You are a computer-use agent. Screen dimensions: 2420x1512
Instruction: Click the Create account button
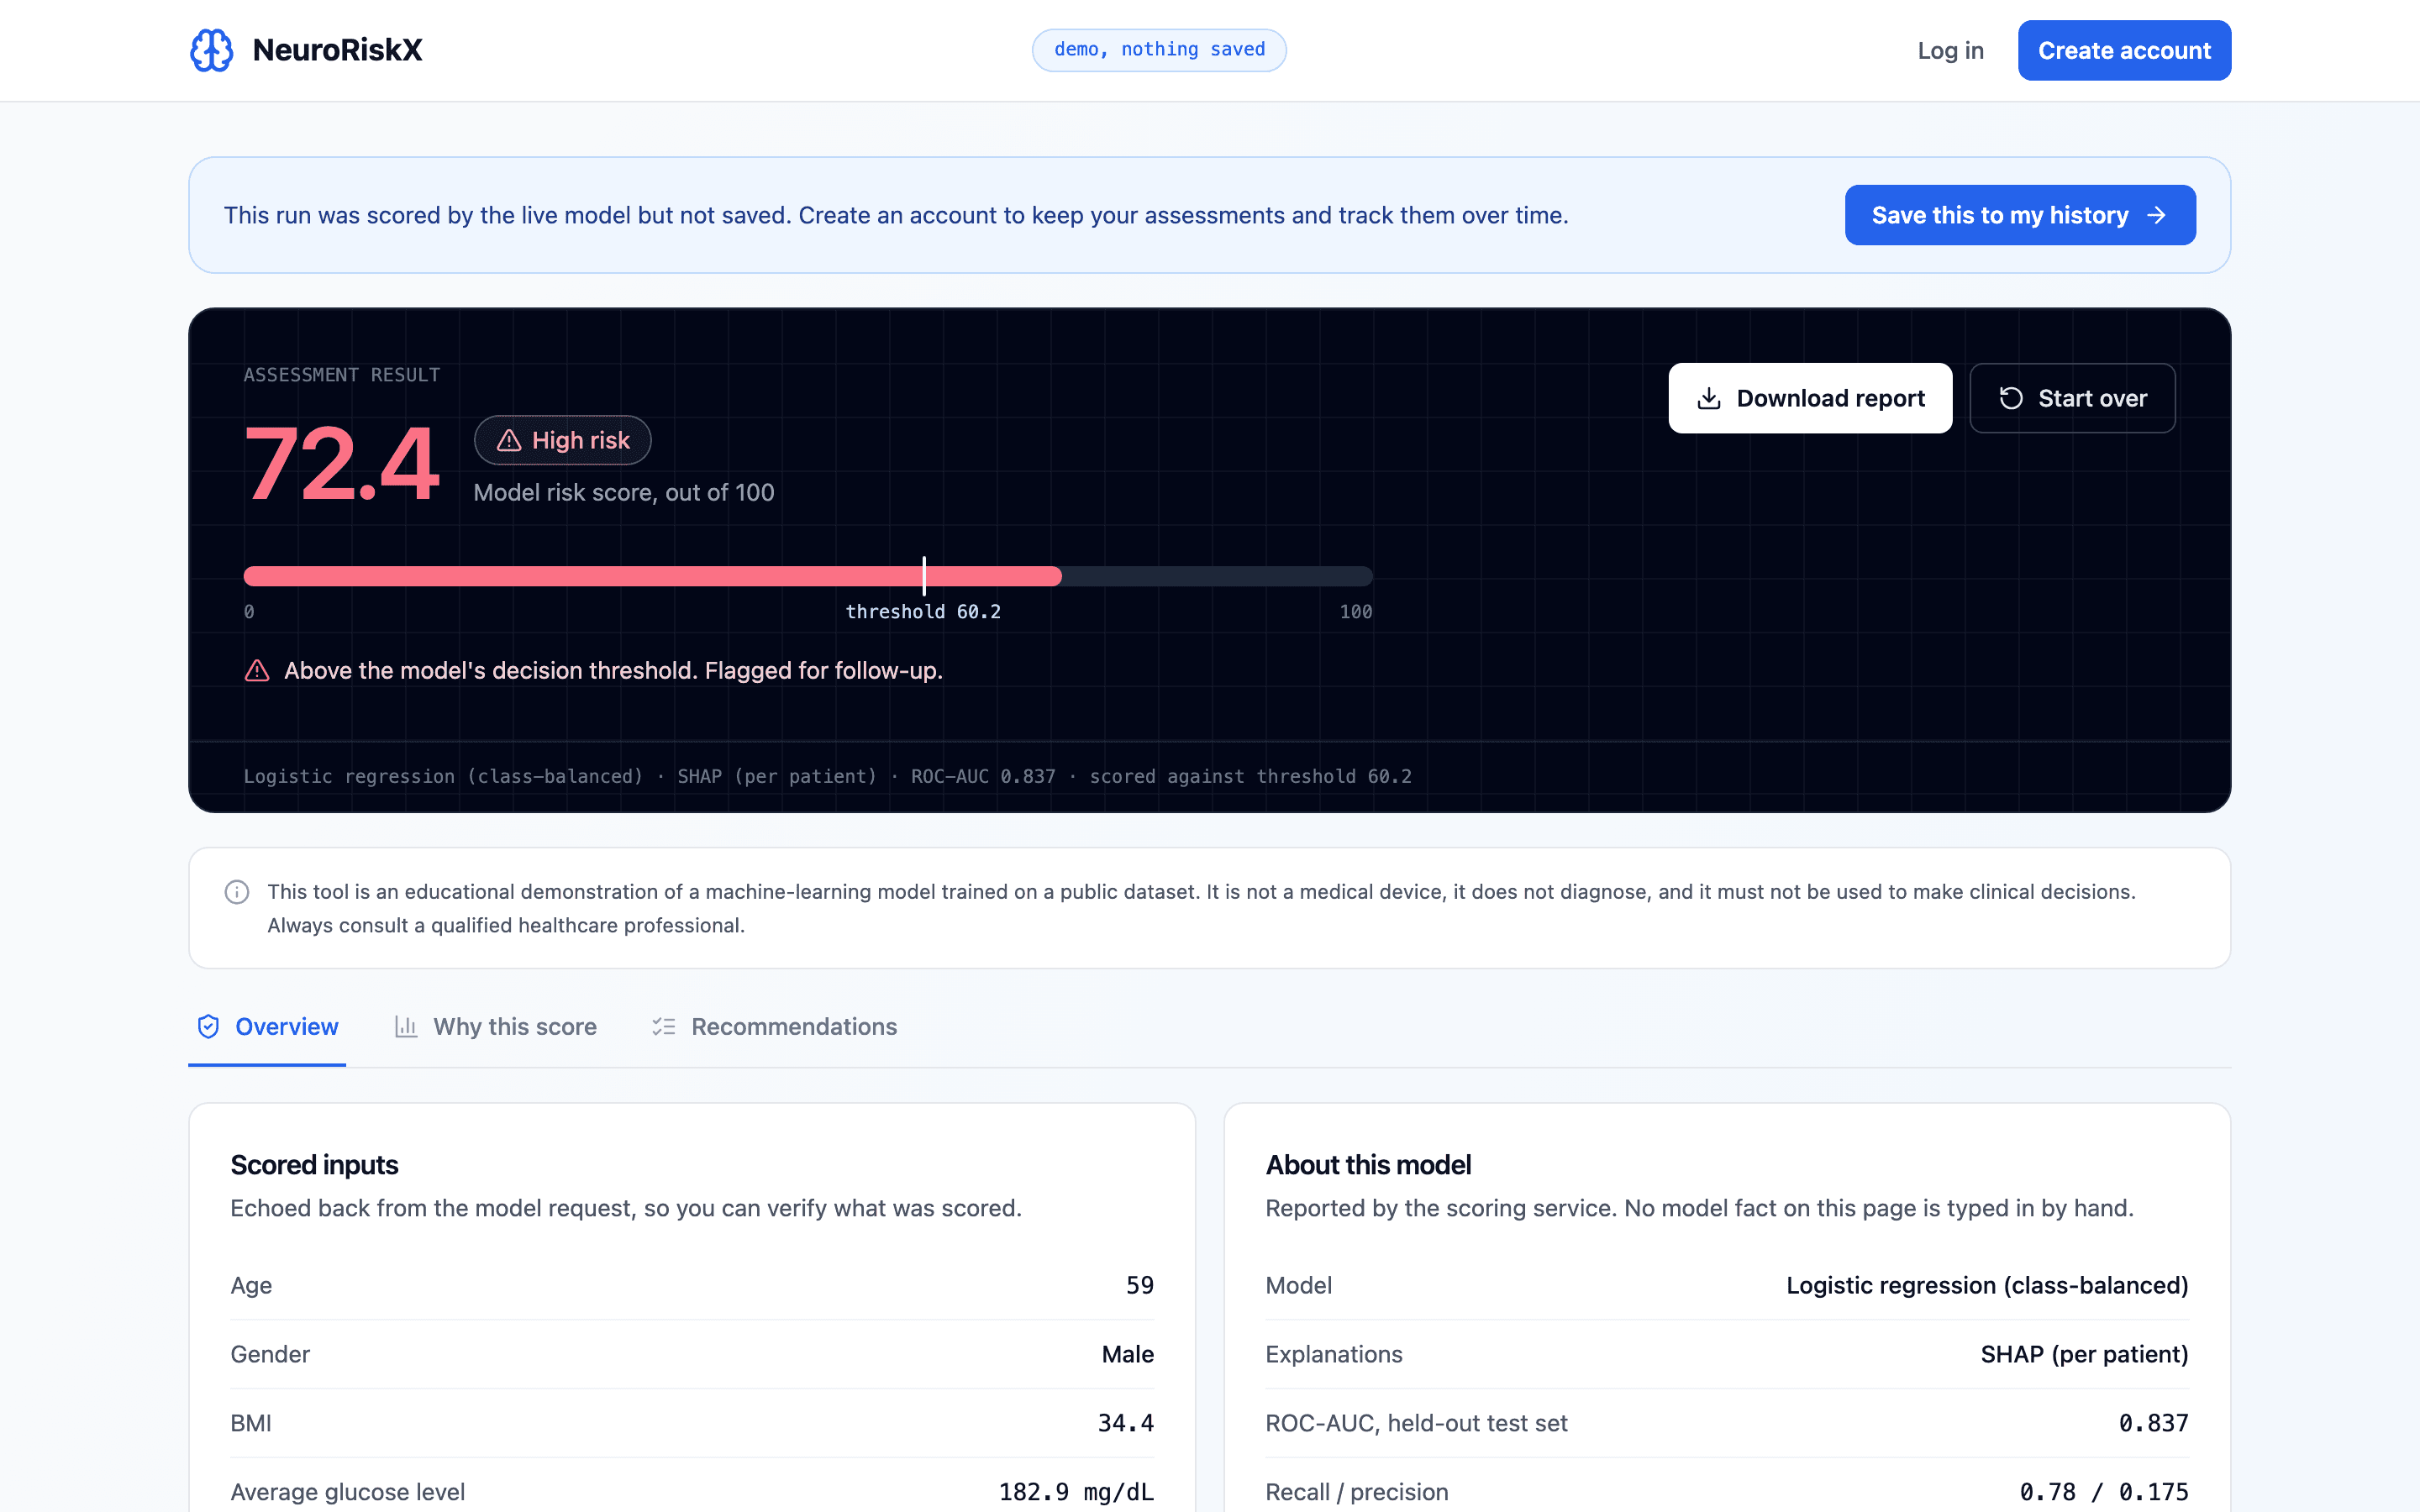click(x=2124, y=50)
